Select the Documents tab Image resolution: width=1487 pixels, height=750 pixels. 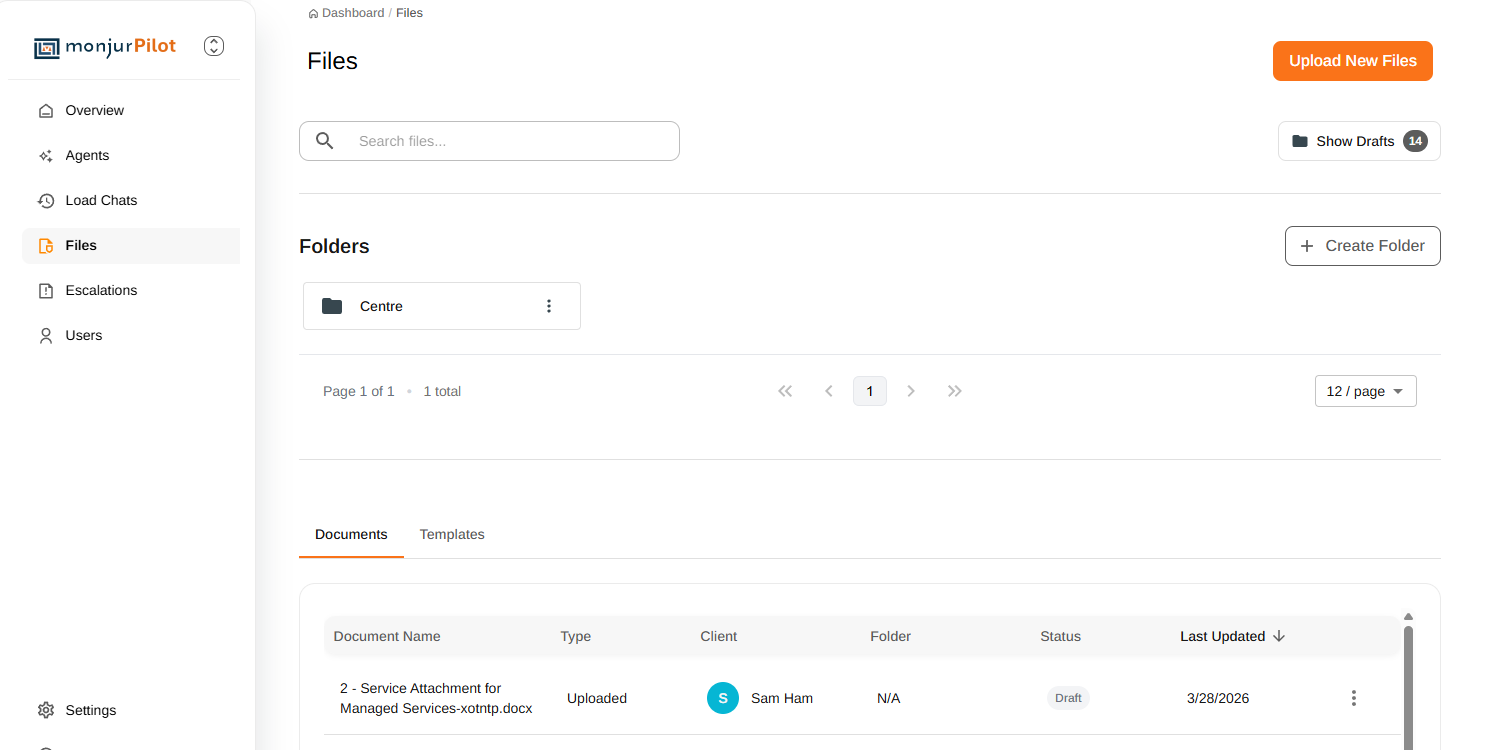(x=351, y=534)
